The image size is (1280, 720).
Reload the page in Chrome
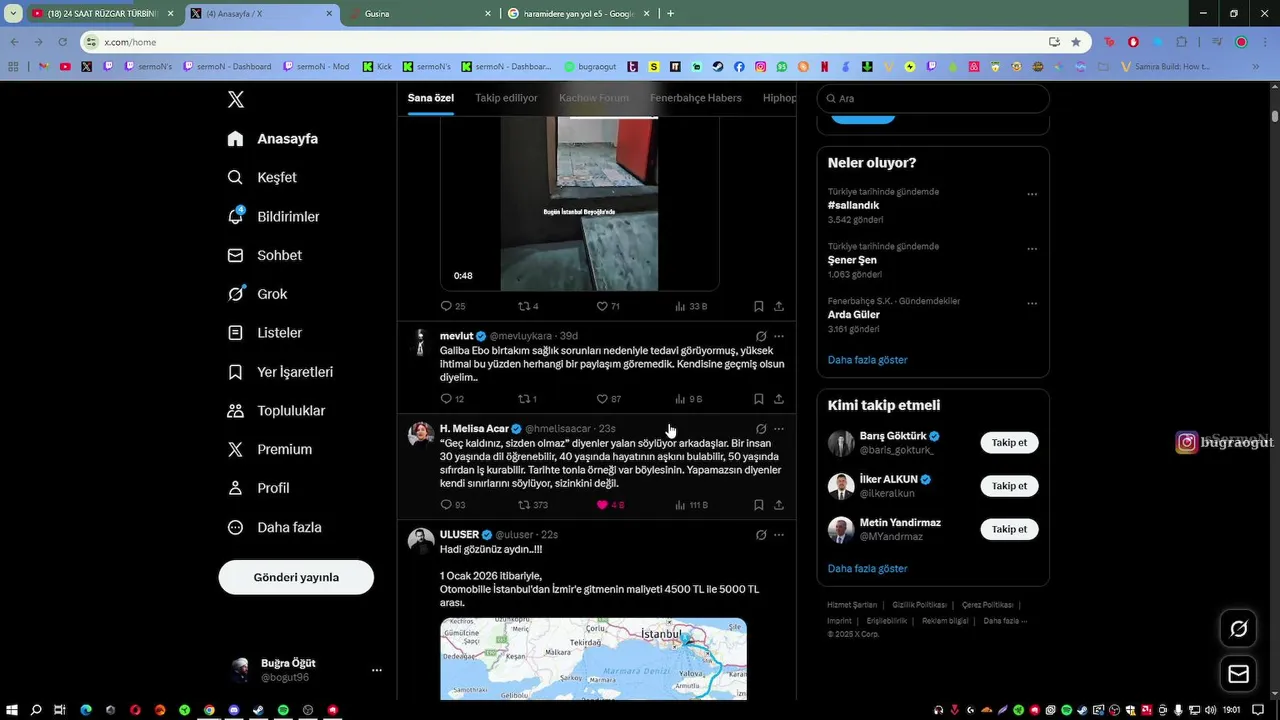click(x=62, y=42)
